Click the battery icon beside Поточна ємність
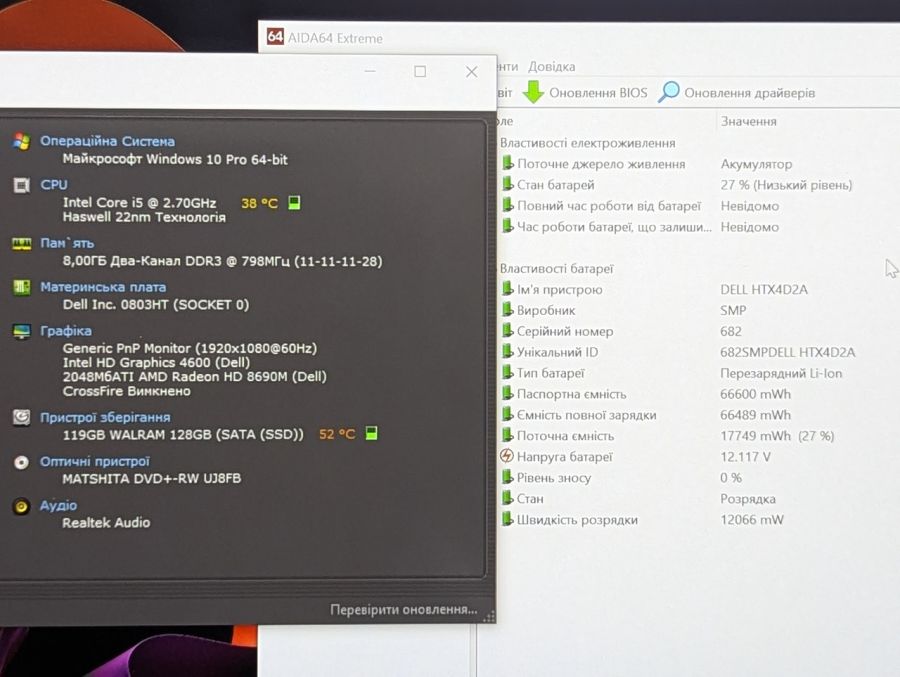Viewport: 900px width, 677px height. coord(507,436)
